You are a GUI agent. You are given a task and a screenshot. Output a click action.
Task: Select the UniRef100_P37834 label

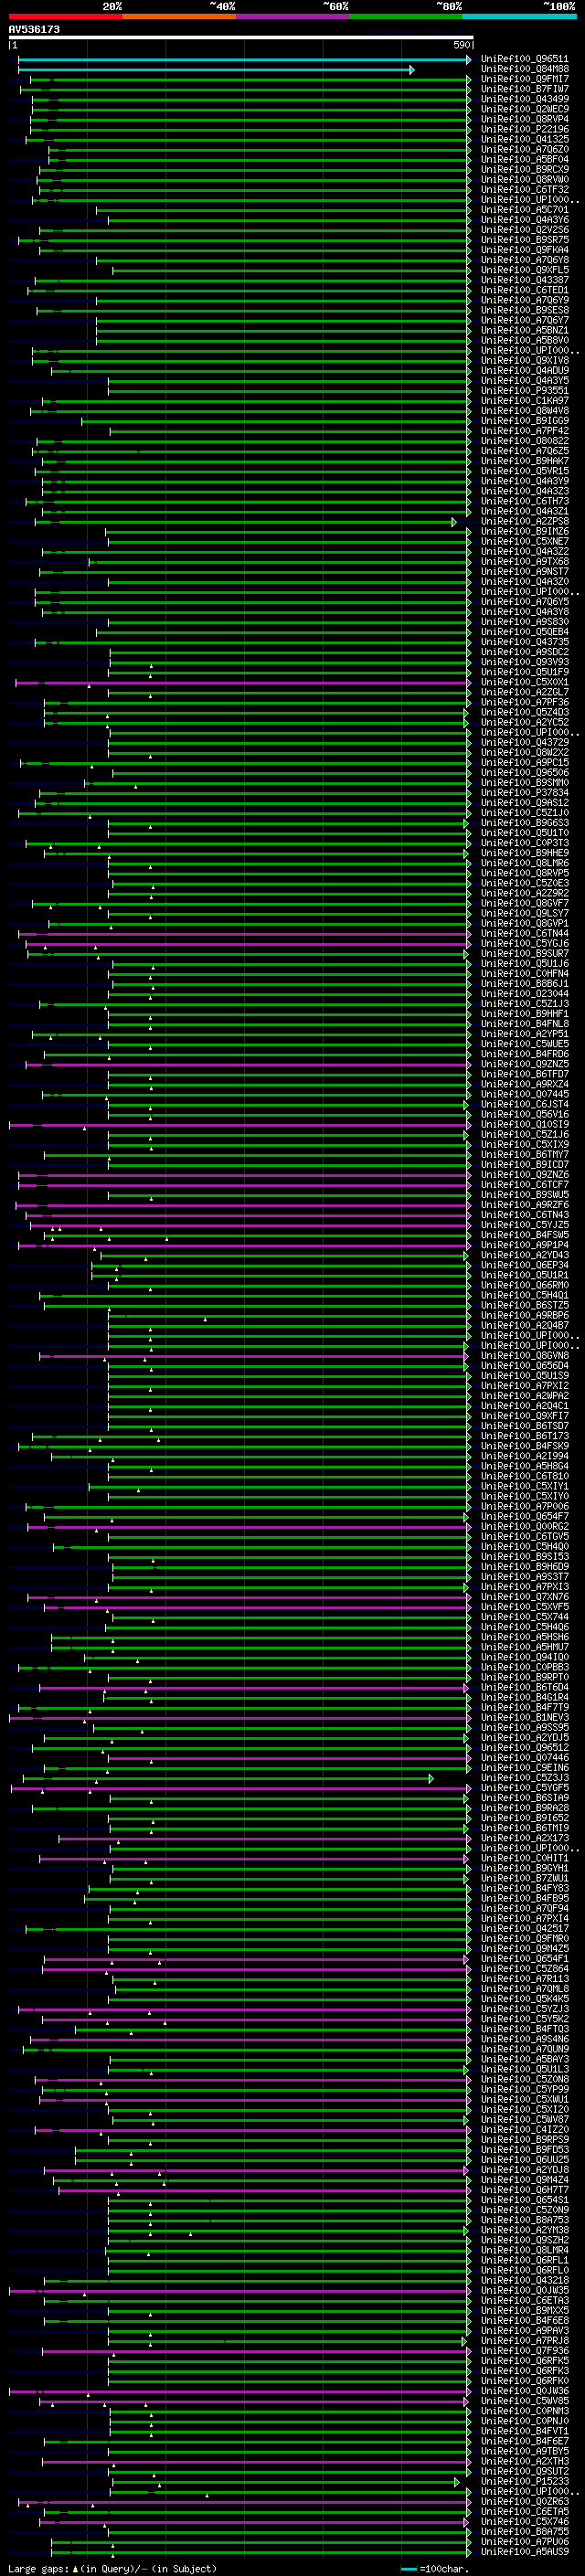(525, 793)
